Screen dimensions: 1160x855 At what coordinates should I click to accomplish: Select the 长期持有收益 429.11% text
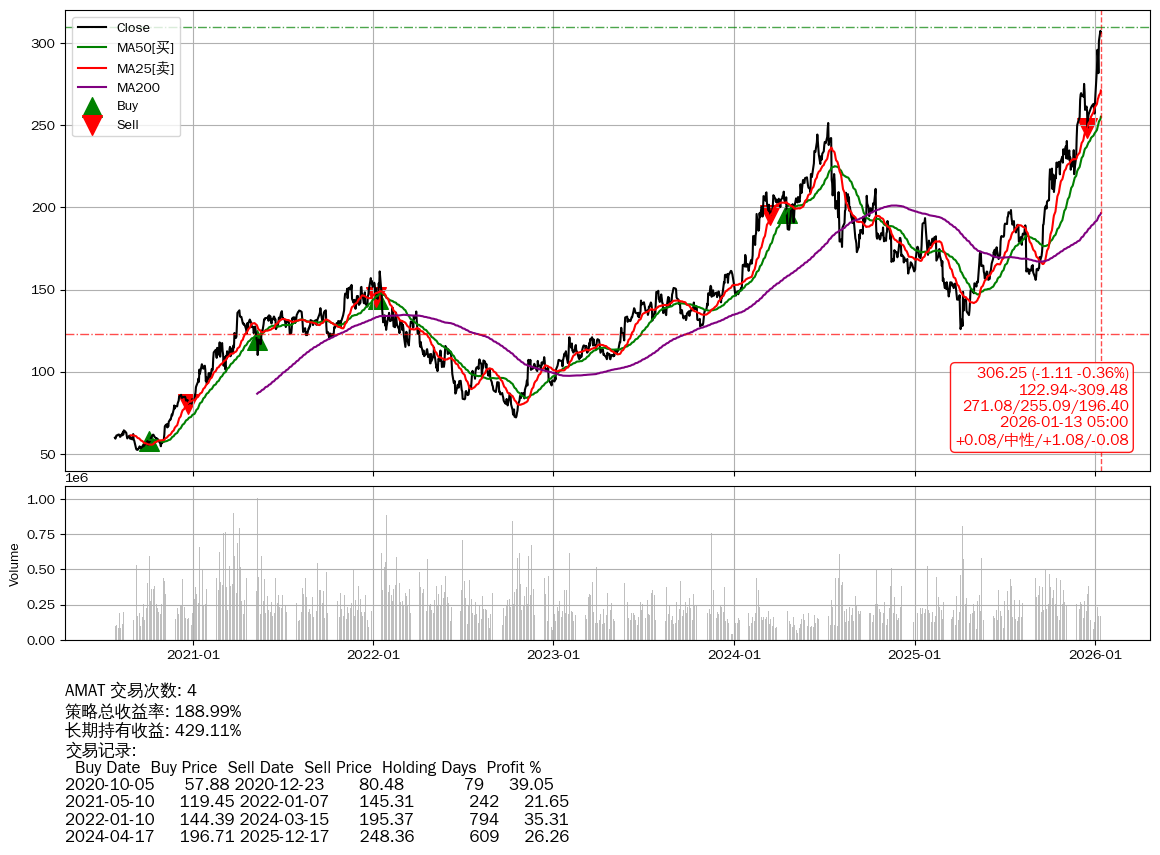click(153, 731)
